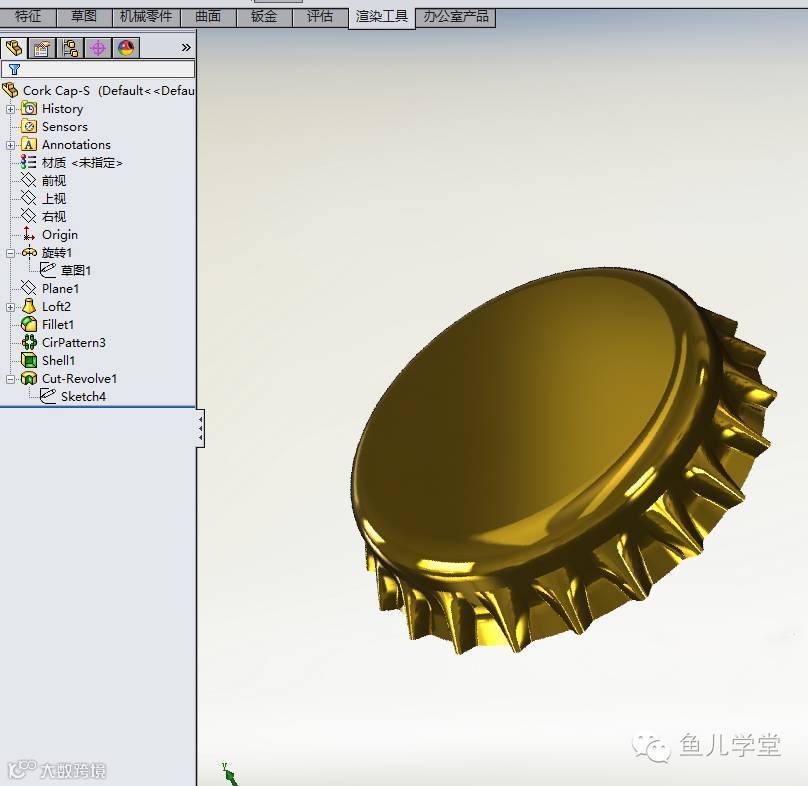Click the 上视 plane icon

[x=28, y=198]
